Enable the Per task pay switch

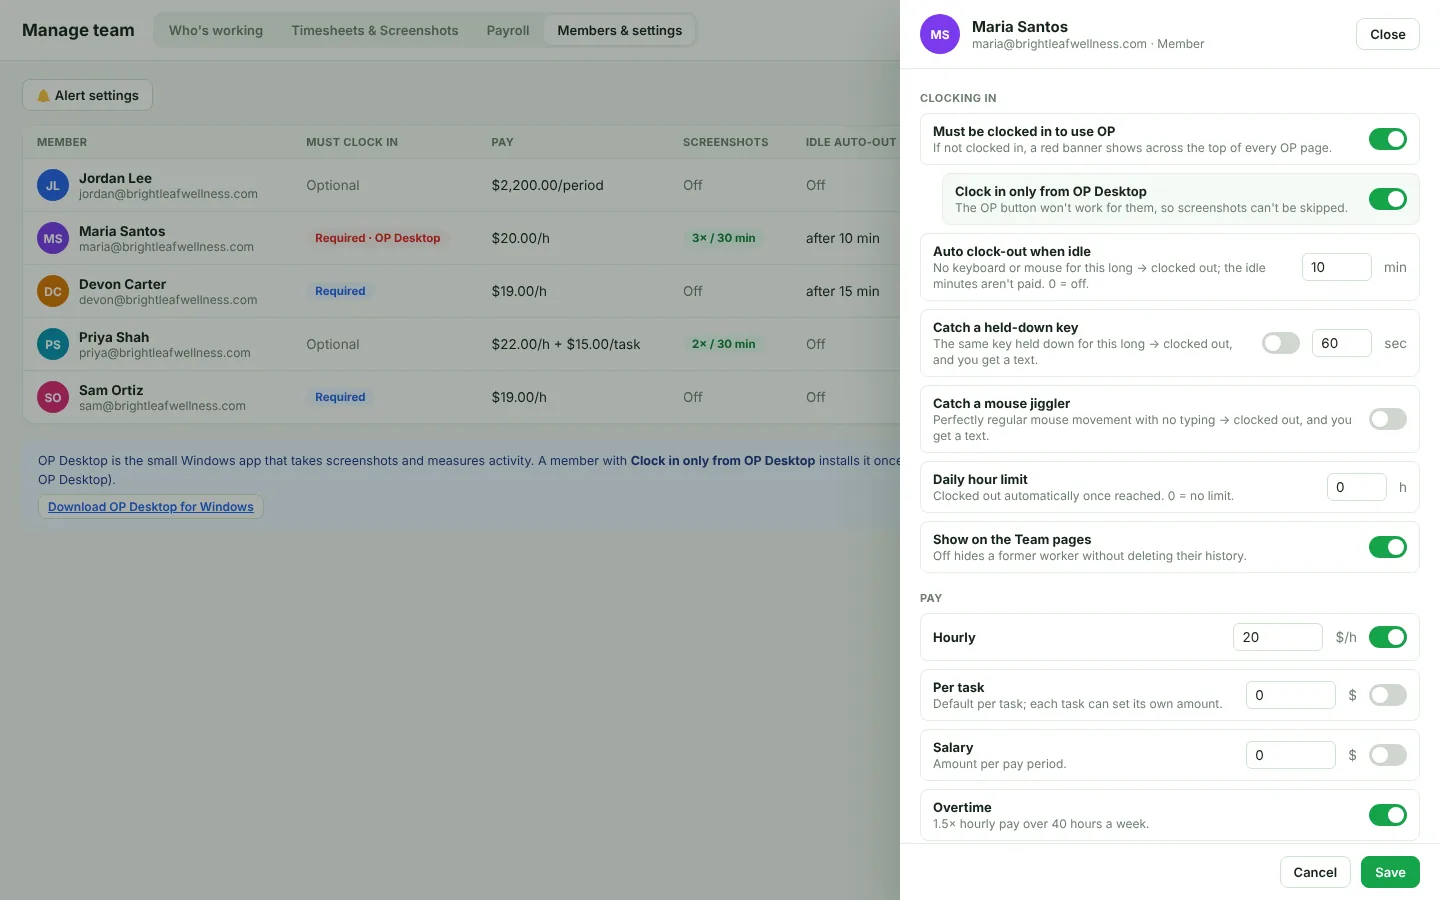[1388, 695]
